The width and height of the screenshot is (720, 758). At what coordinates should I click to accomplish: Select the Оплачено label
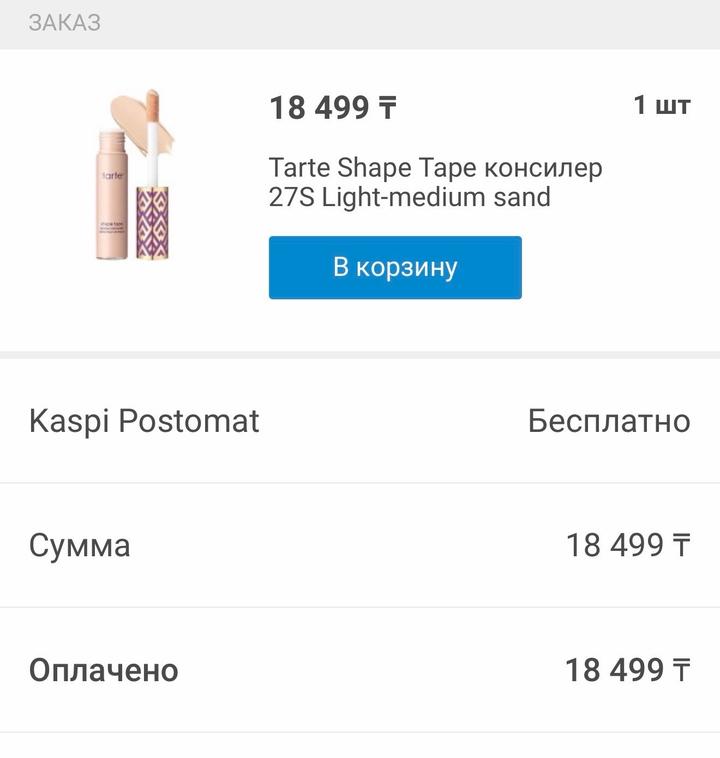point(103,670)
